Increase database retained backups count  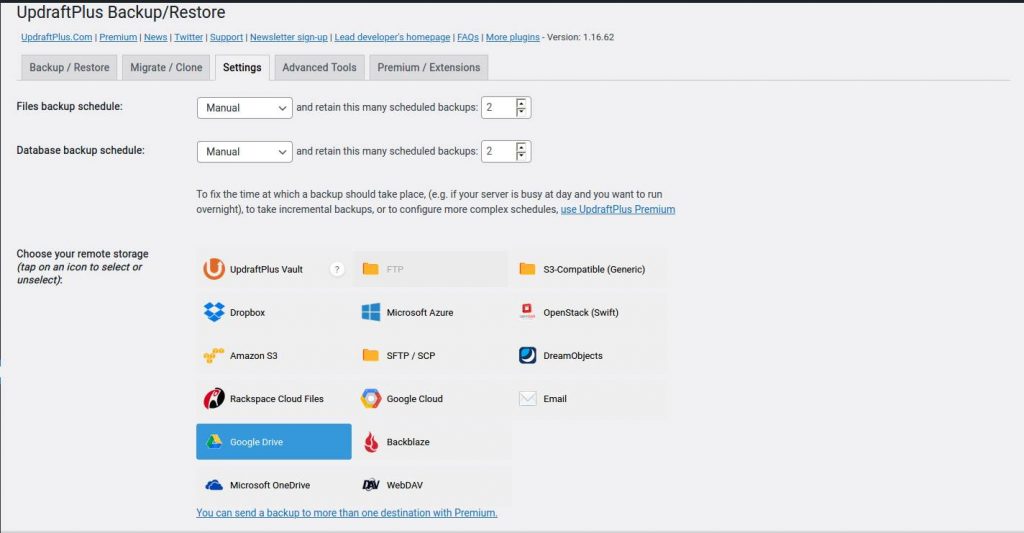pyautogui.click(x=520, y=147)
